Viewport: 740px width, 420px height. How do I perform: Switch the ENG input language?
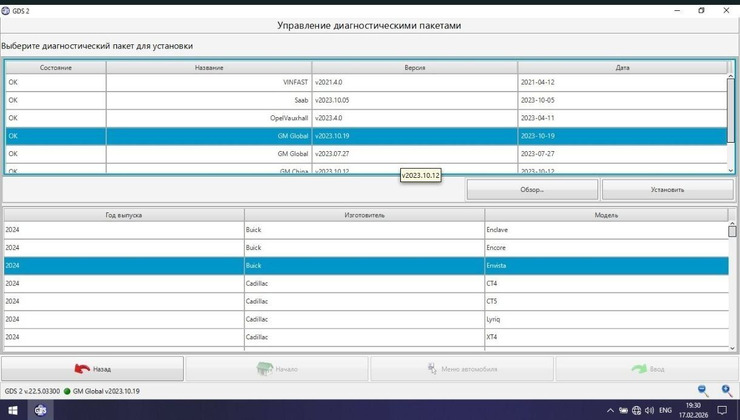(665, 410)
